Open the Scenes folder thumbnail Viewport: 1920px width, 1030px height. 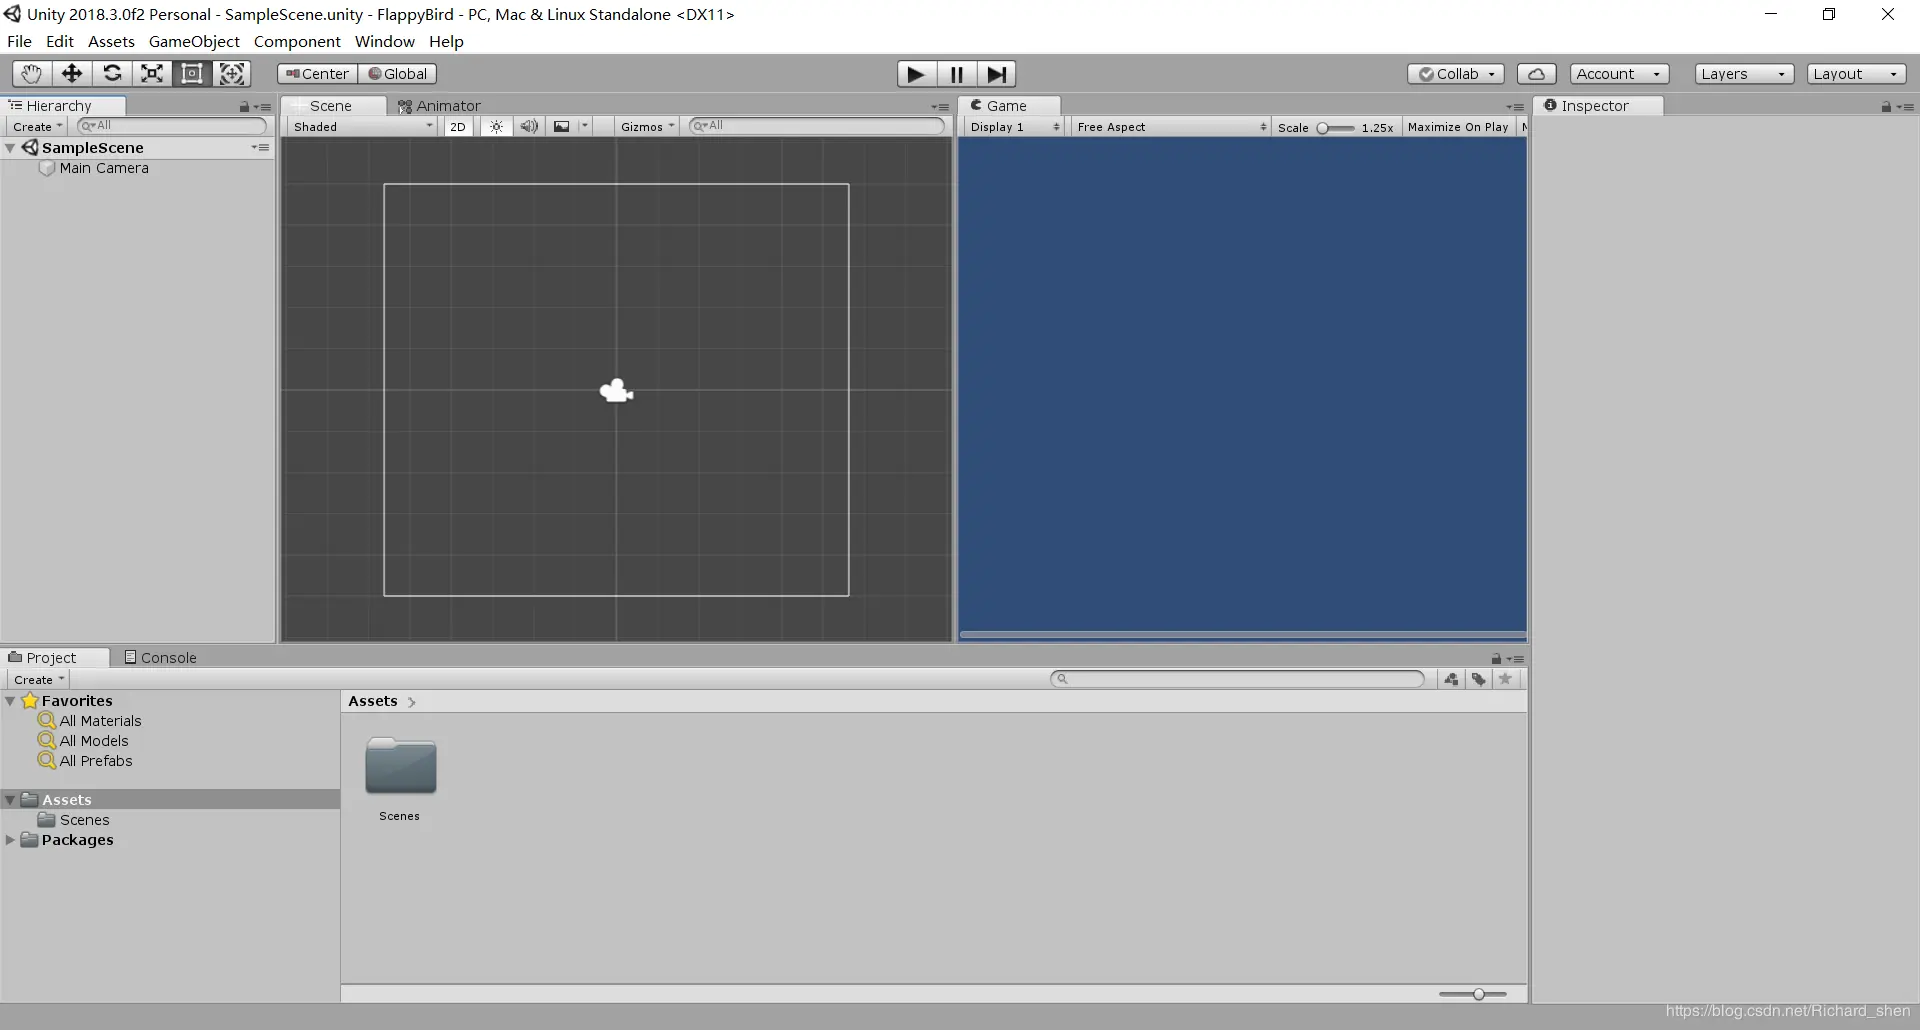point(401,766)
